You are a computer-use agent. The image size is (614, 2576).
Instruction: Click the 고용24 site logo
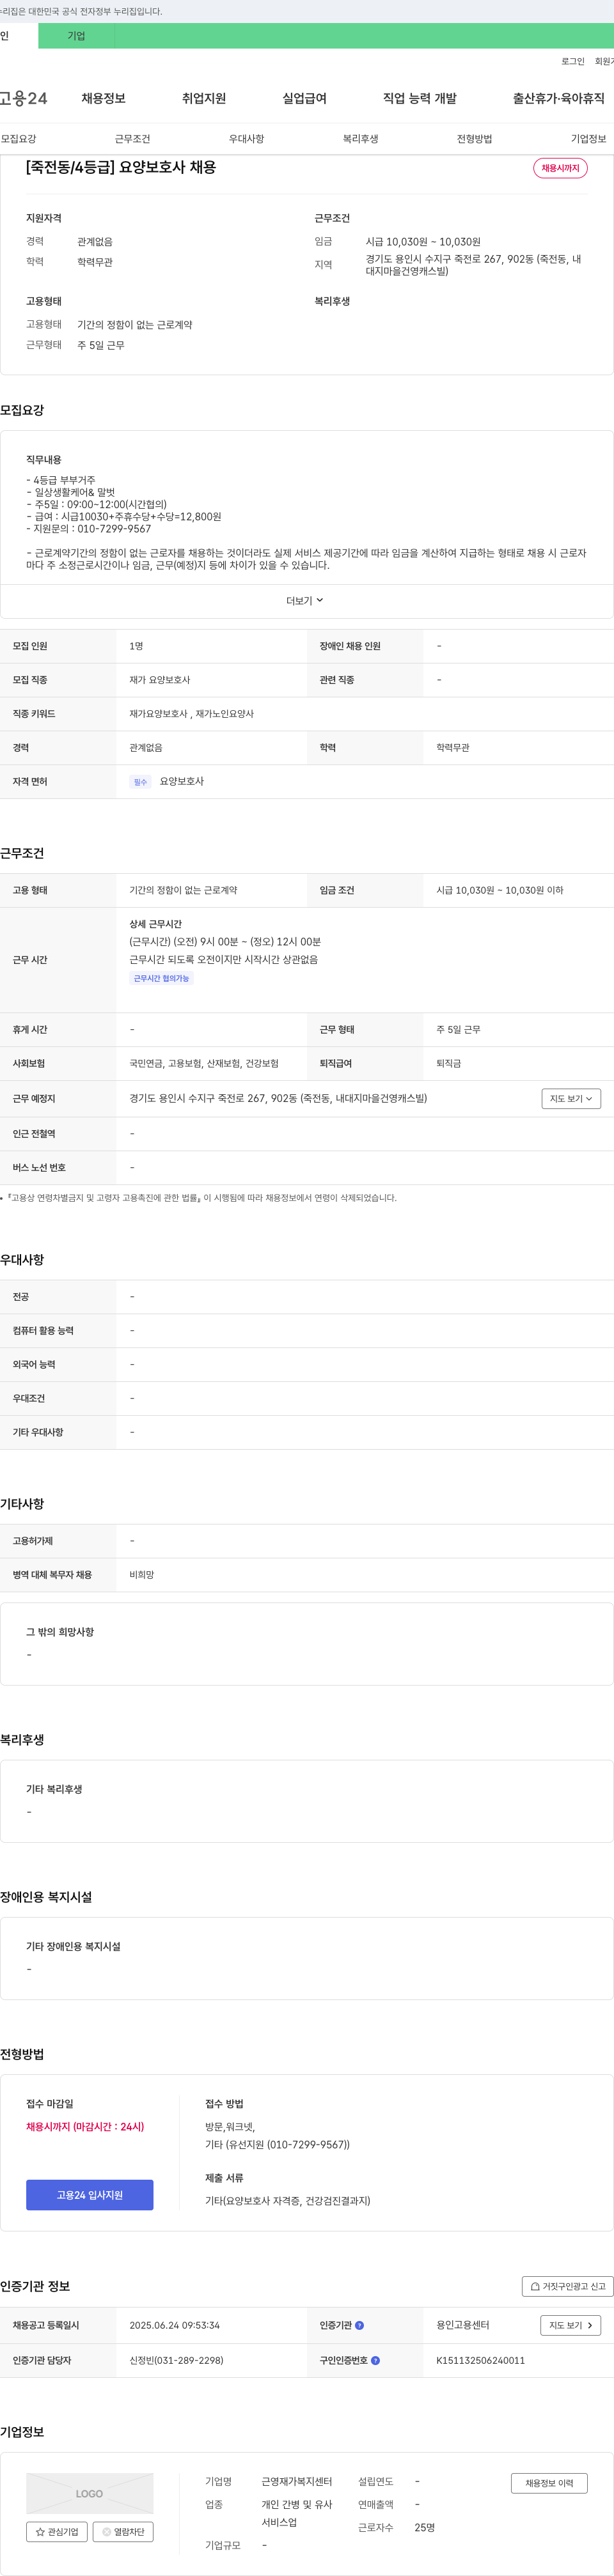[x=23, y=98]
